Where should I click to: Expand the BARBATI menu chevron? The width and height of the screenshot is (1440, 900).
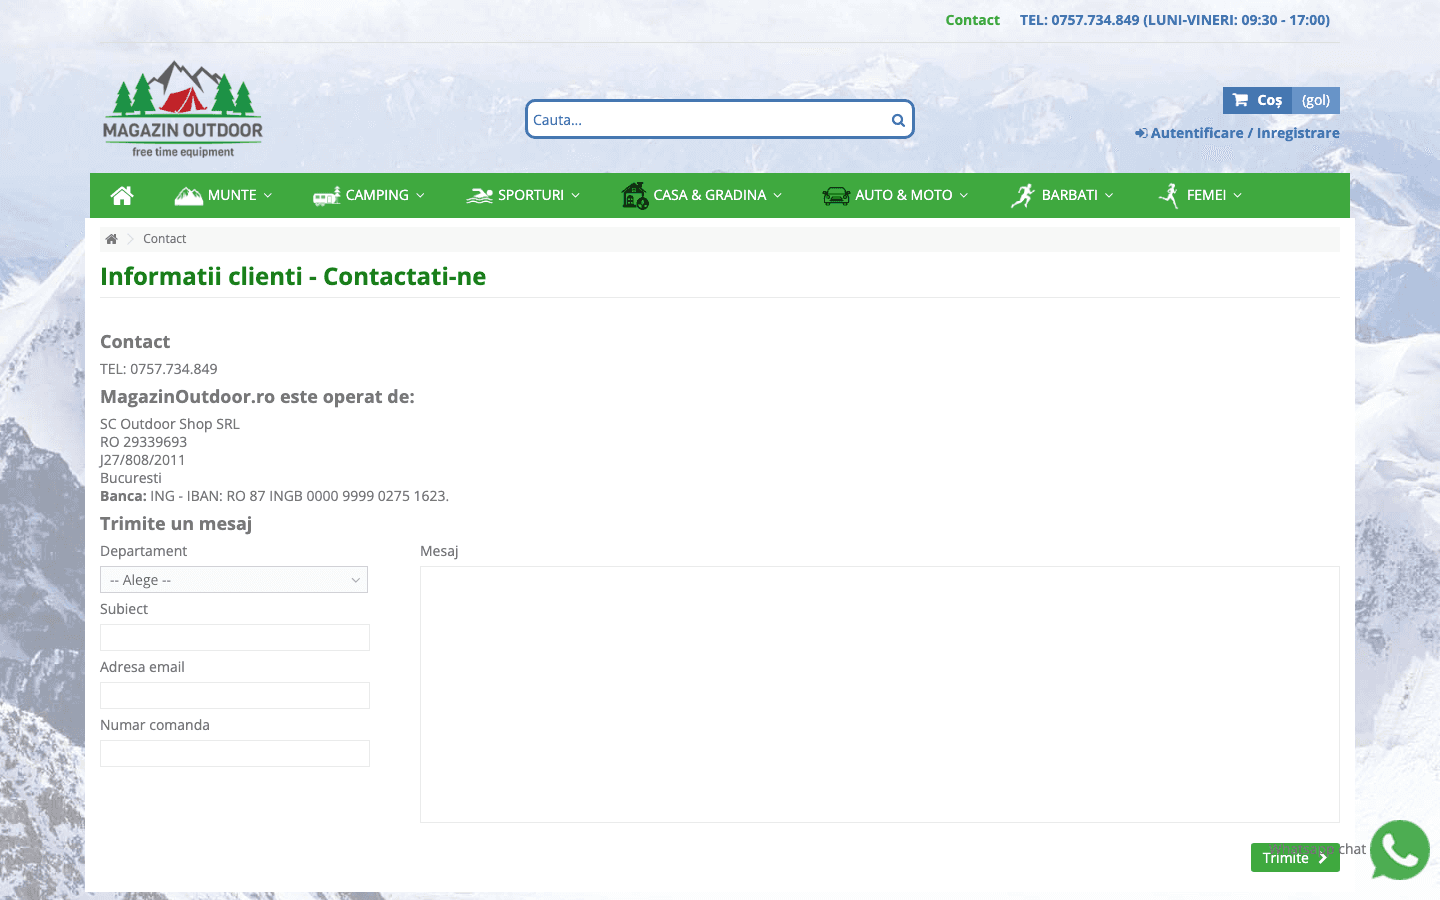(x=1109, y=196)
